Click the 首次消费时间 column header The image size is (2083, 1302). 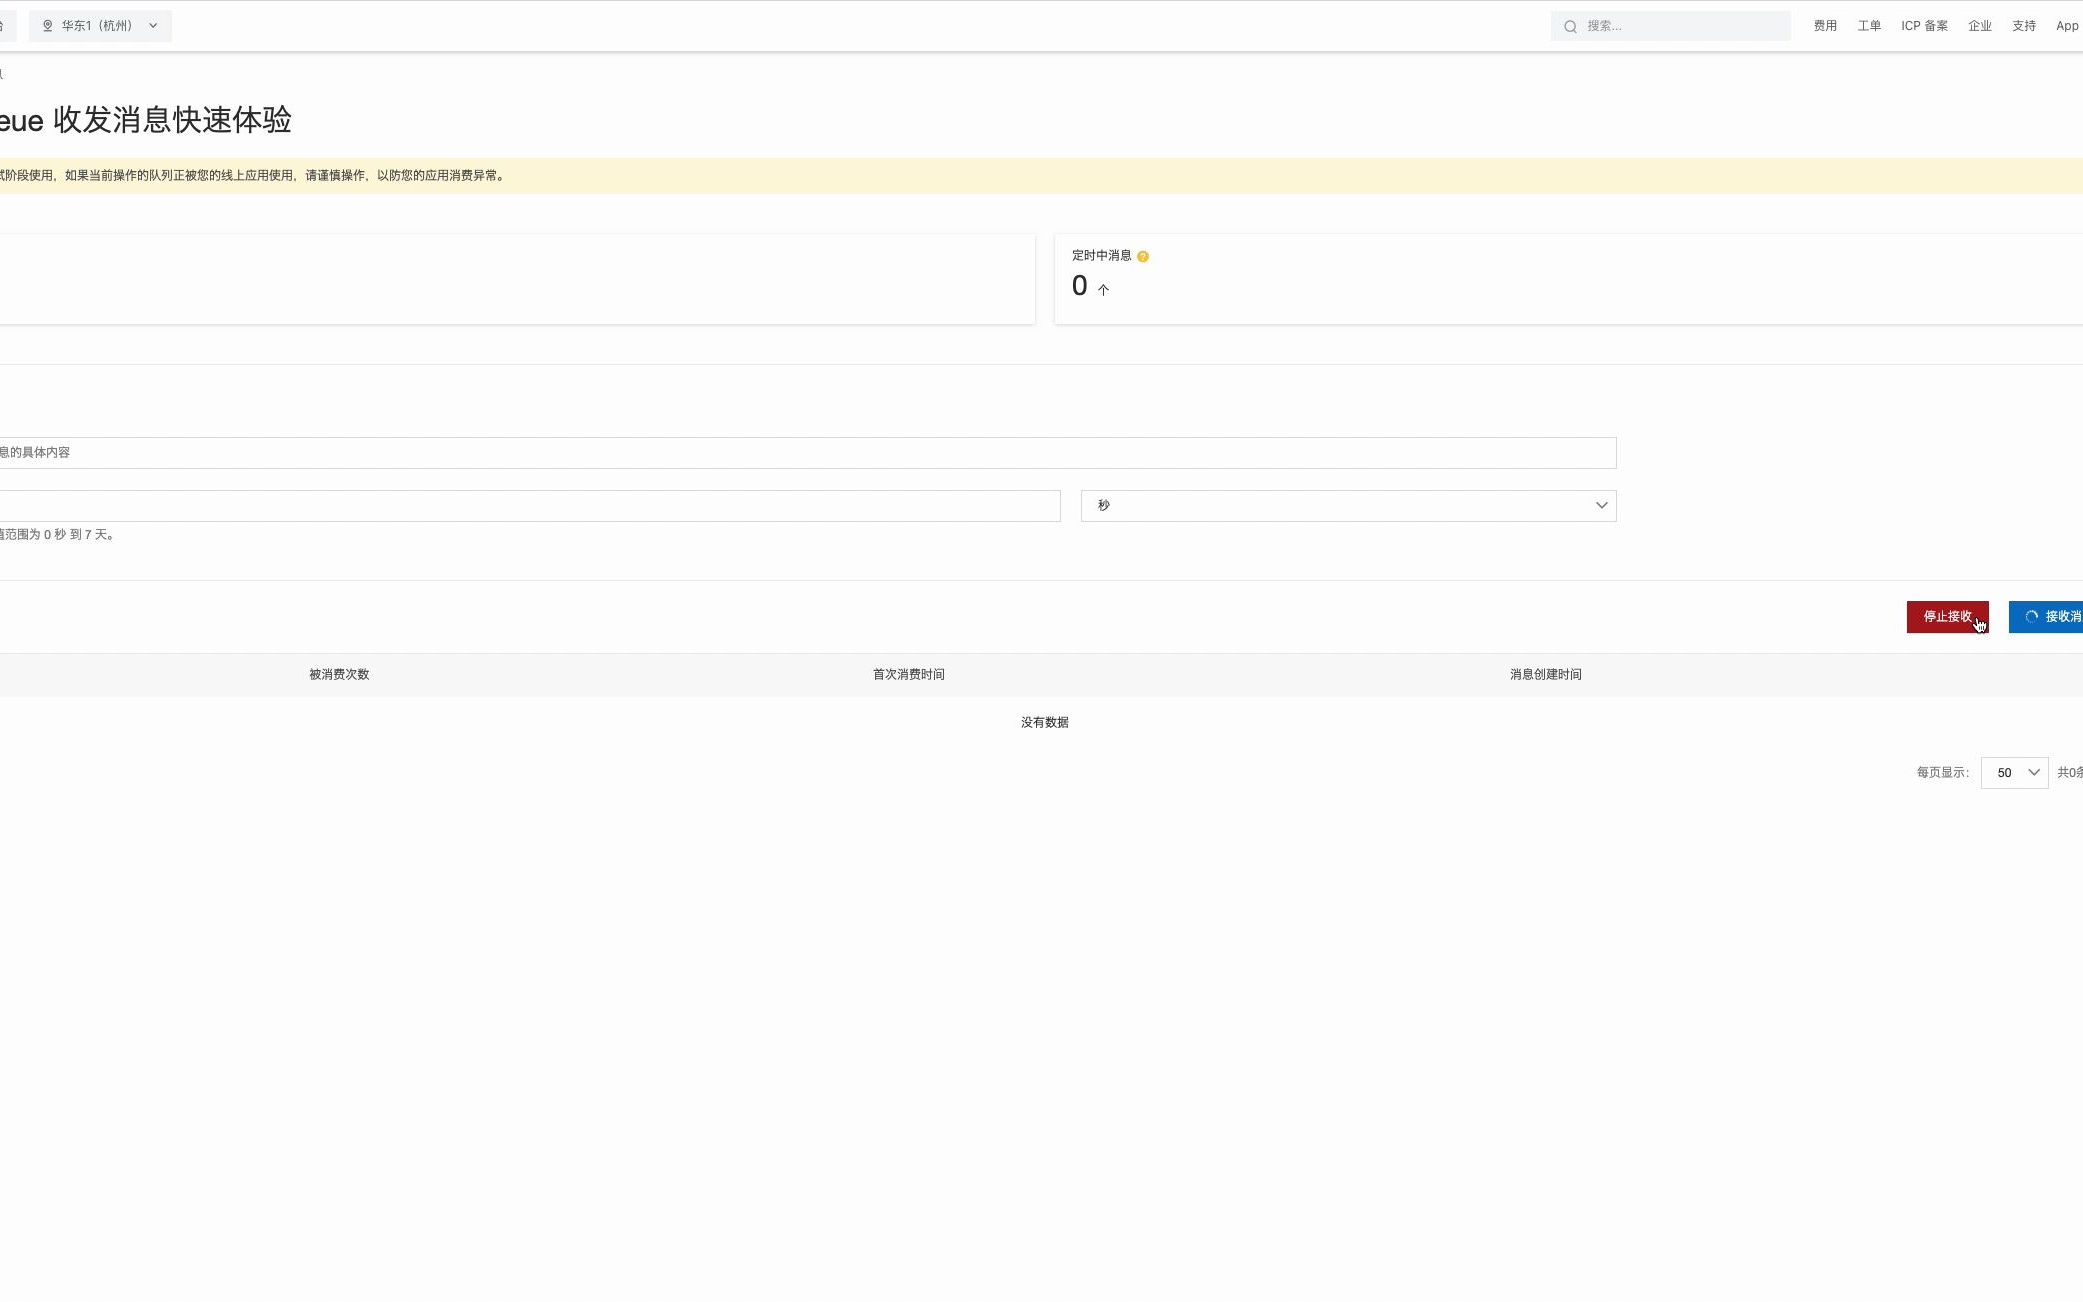point(907,674)
